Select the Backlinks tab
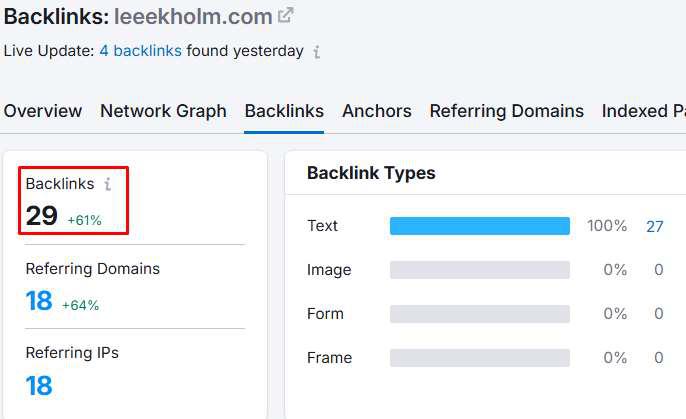The height and width of the screenshot is (419, 686). click(284, 111)
